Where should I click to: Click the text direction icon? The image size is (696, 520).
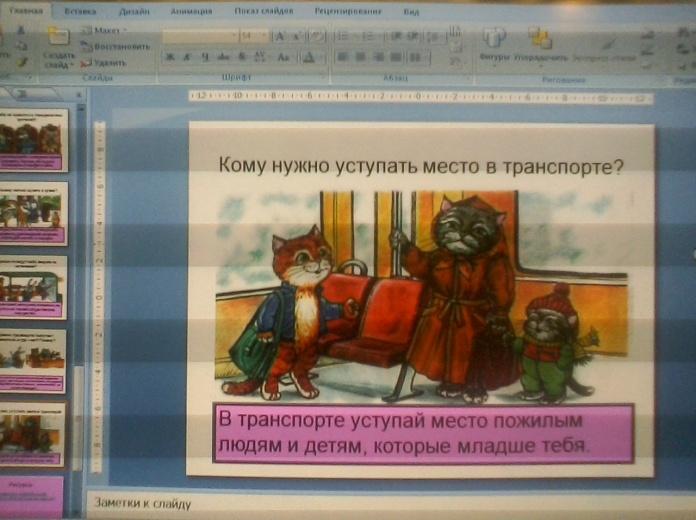tap(455, 32)
